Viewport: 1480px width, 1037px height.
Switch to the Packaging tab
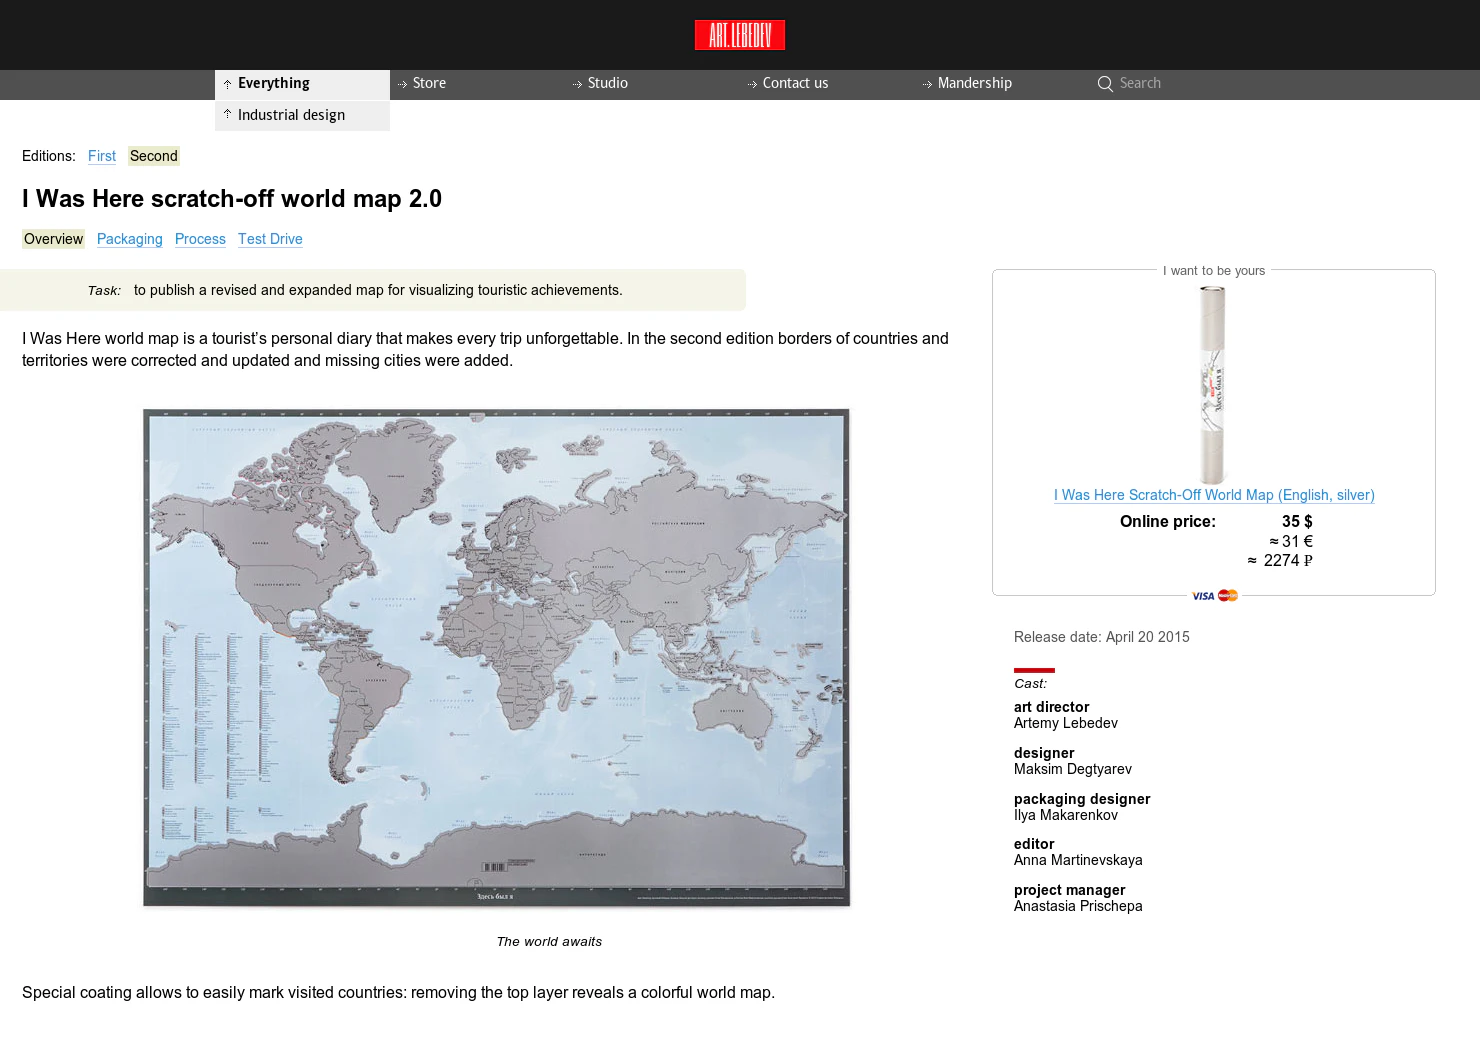(x=130, y=239)
